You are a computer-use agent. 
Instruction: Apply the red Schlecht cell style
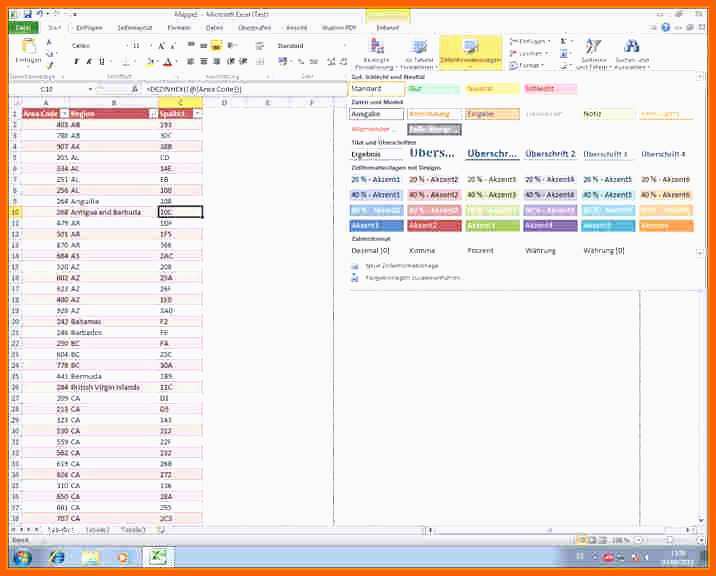click(550, 89)
